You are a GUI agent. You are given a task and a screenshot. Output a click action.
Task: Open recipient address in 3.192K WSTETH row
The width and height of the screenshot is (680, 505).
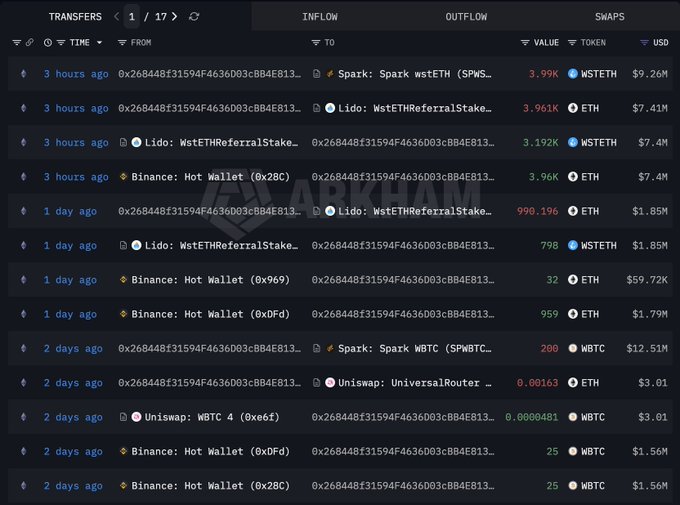[403, 142]
